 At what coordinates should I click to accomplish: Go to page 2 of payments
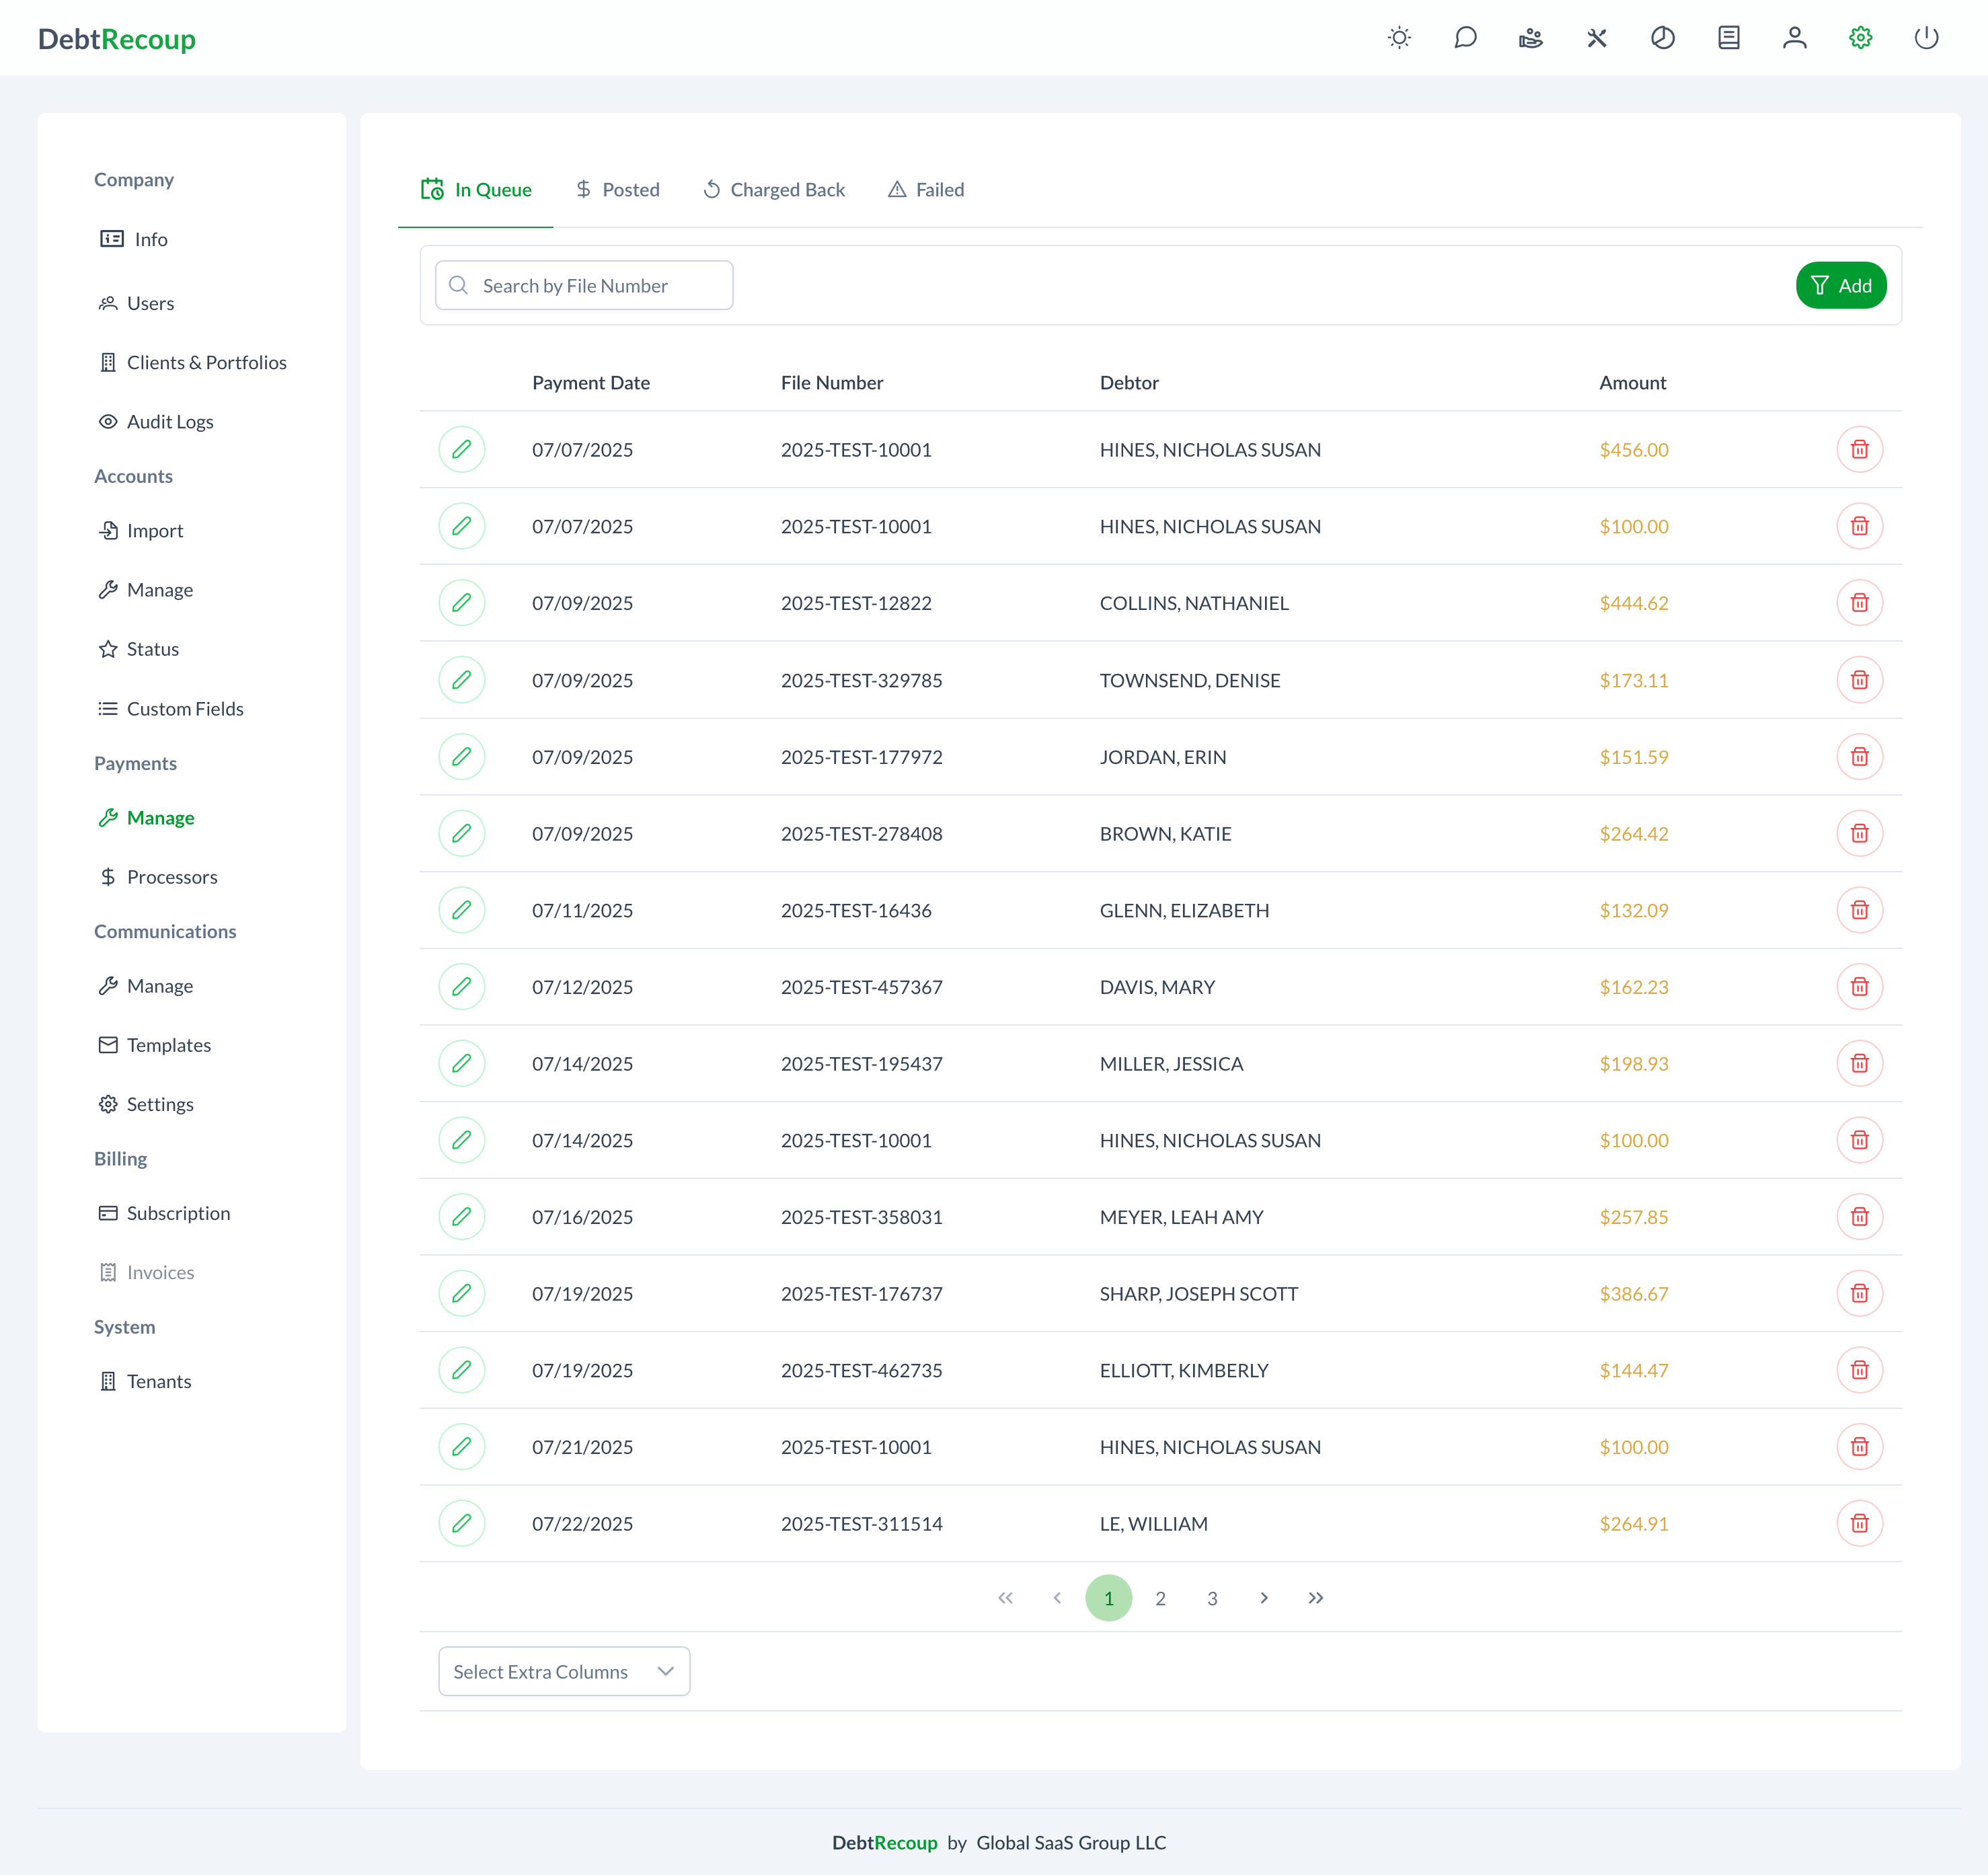click(x=1160, y=1598)
